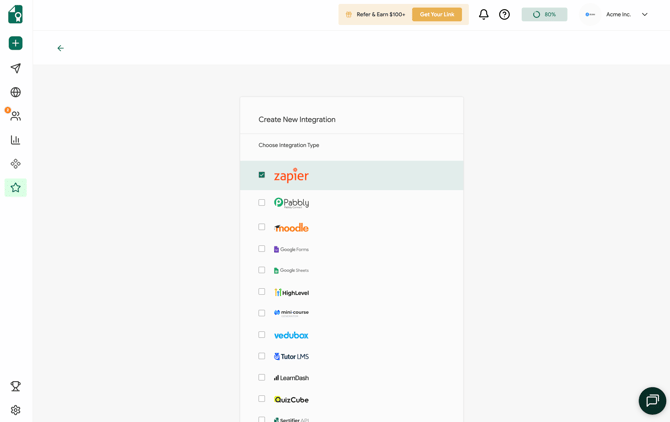The height and width of the screenshot is (422, 670).
Task: Click the Acme Inc. account name
Action: pos(618,15)
